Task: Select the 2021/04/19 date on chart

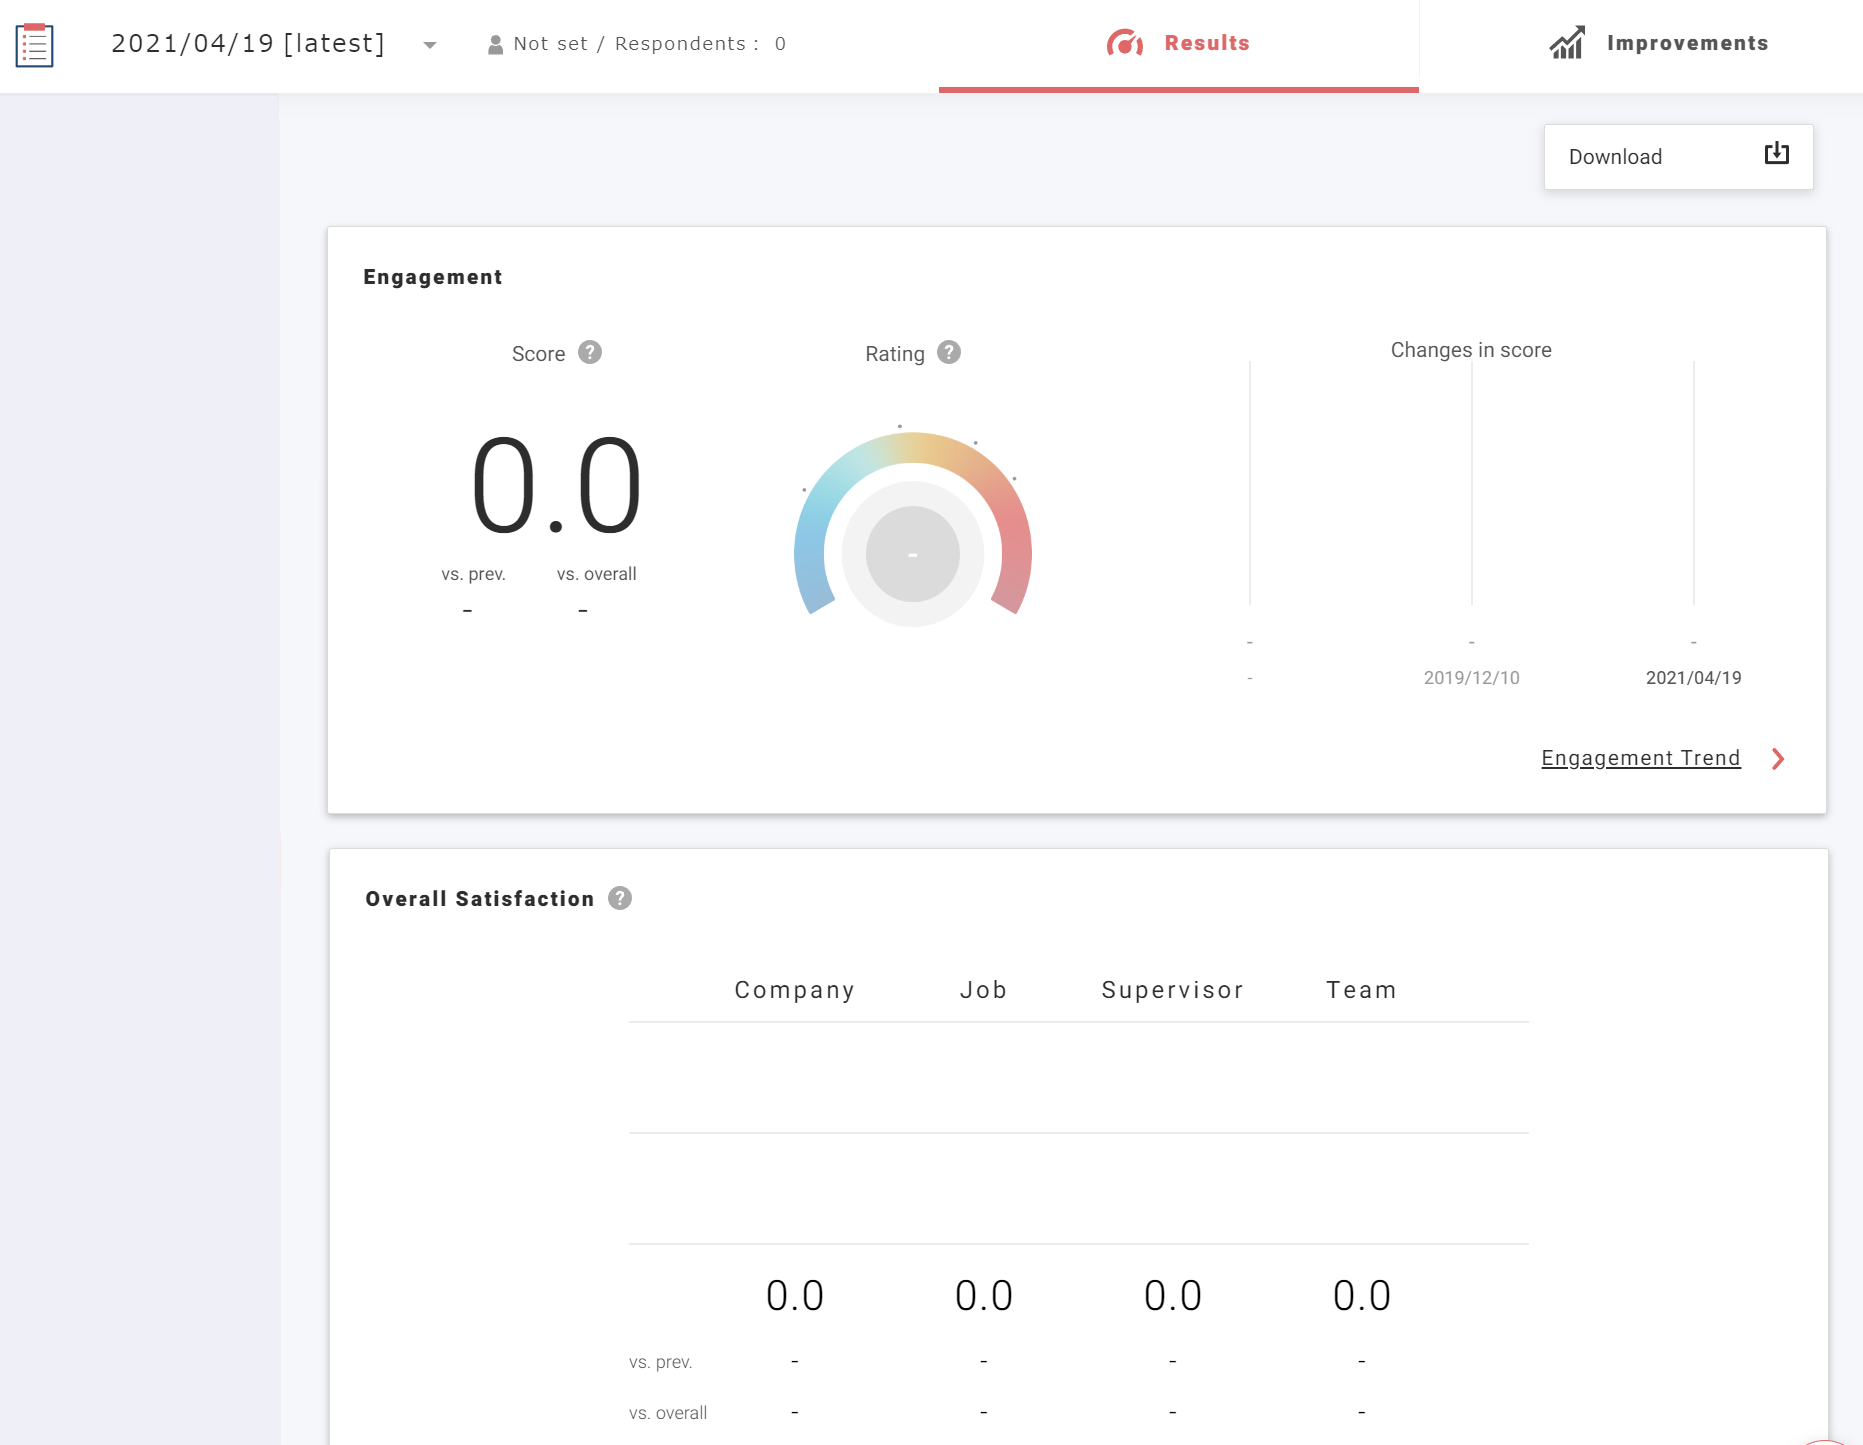Action: (x=1693, y=678)
